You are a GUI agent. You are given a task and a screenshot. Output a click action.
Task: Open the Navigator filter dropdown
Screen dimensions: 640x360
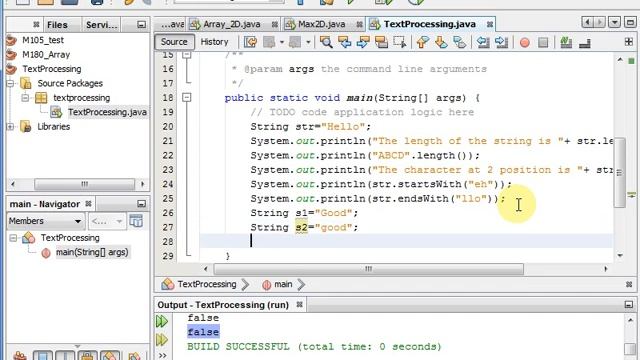(x=107, y=221)
